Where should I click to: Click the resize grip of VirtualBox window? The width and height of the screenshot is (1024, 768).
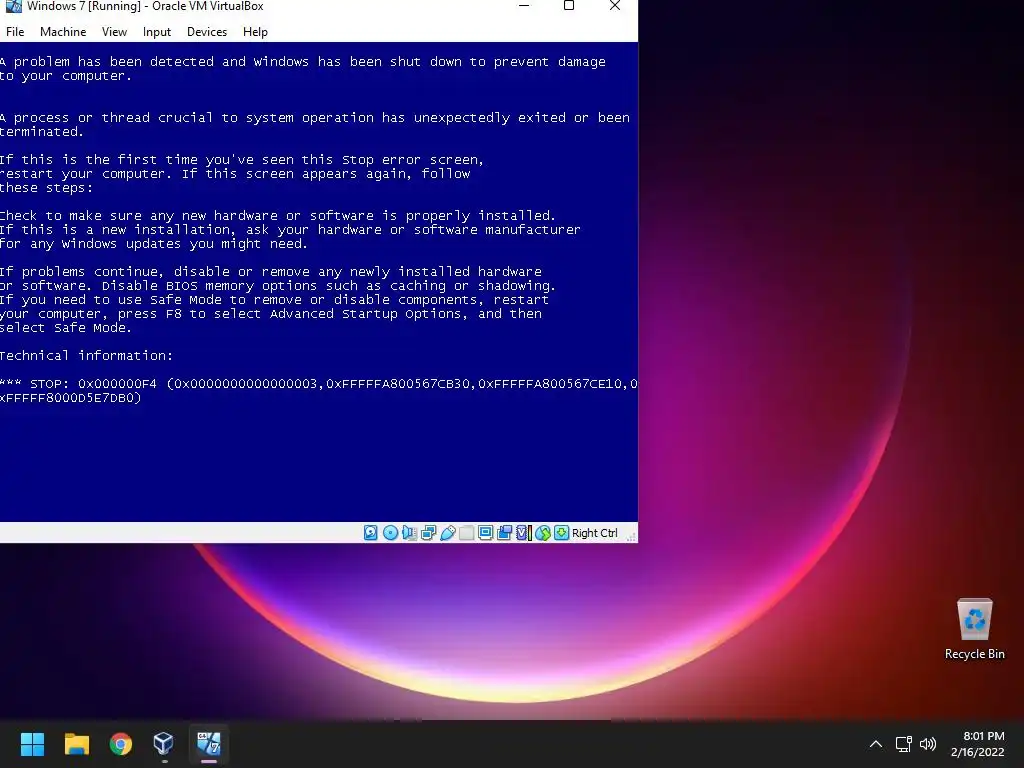click(x=631, y=536)
